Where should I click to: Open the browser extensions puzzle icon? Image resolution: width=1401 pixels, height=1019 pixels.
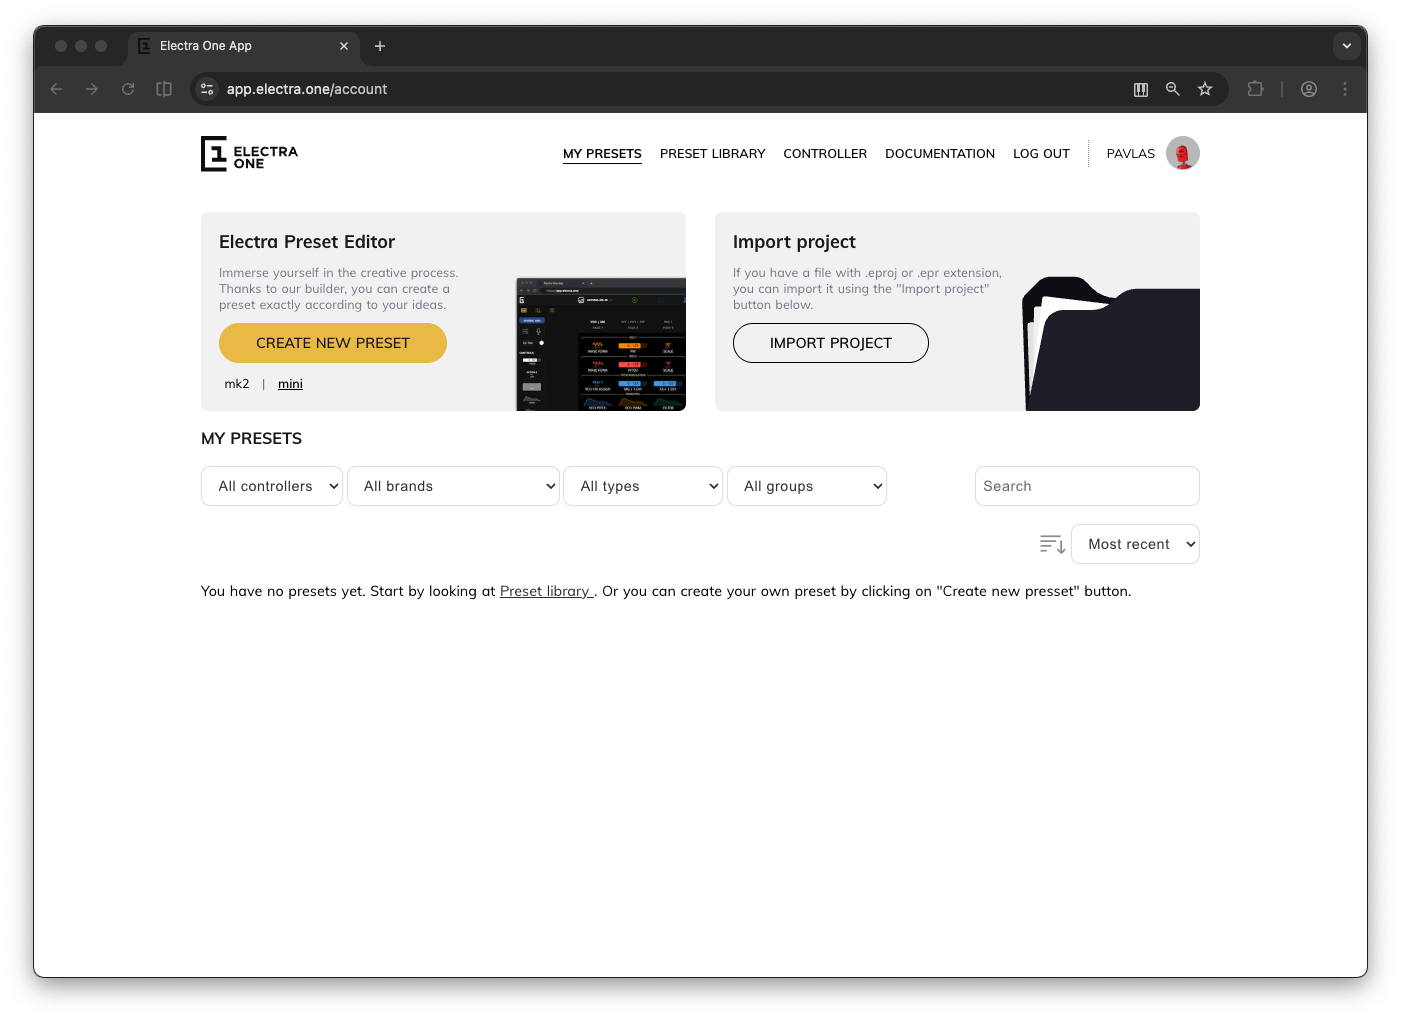[x=1255, y=89]
